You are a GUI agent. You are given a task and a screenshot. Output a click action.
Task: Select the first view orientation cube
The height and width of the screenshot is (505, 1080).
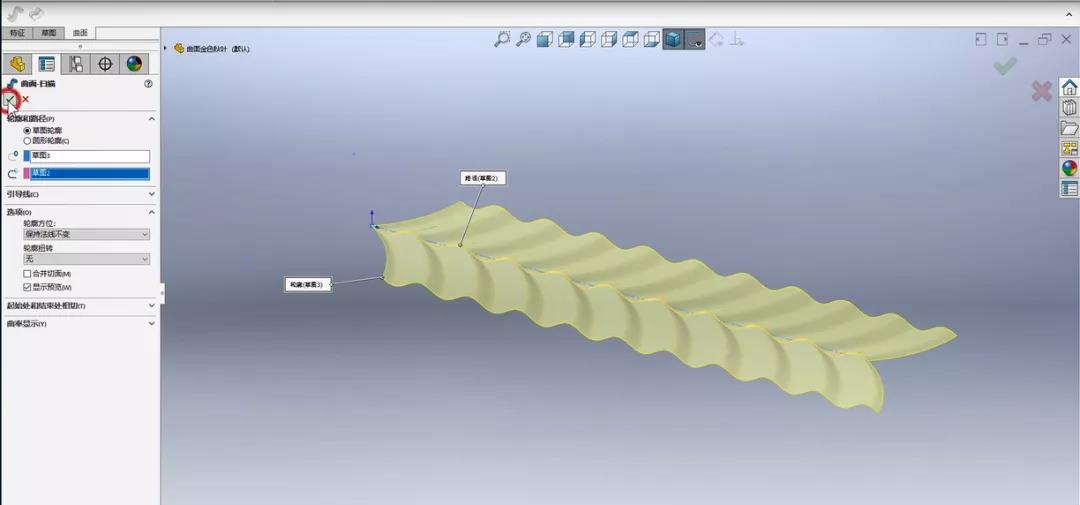pos(545,40)
